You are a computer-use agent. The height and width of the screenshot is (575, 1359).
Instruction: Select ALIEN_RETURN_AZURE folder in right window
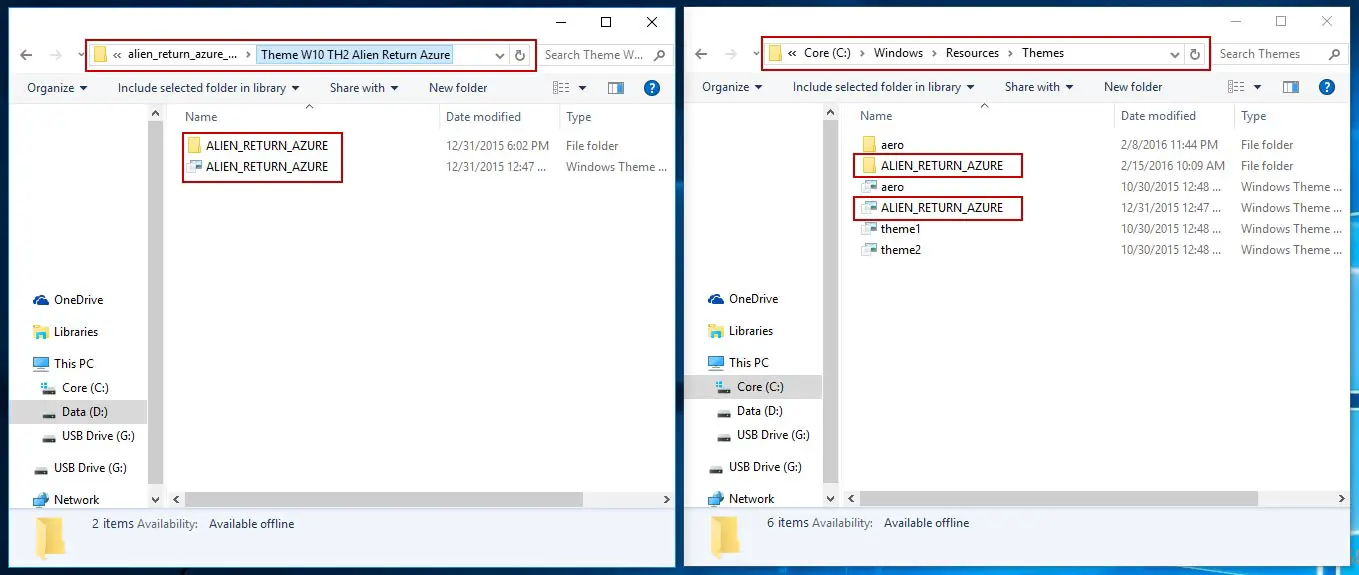click(931, 166)
